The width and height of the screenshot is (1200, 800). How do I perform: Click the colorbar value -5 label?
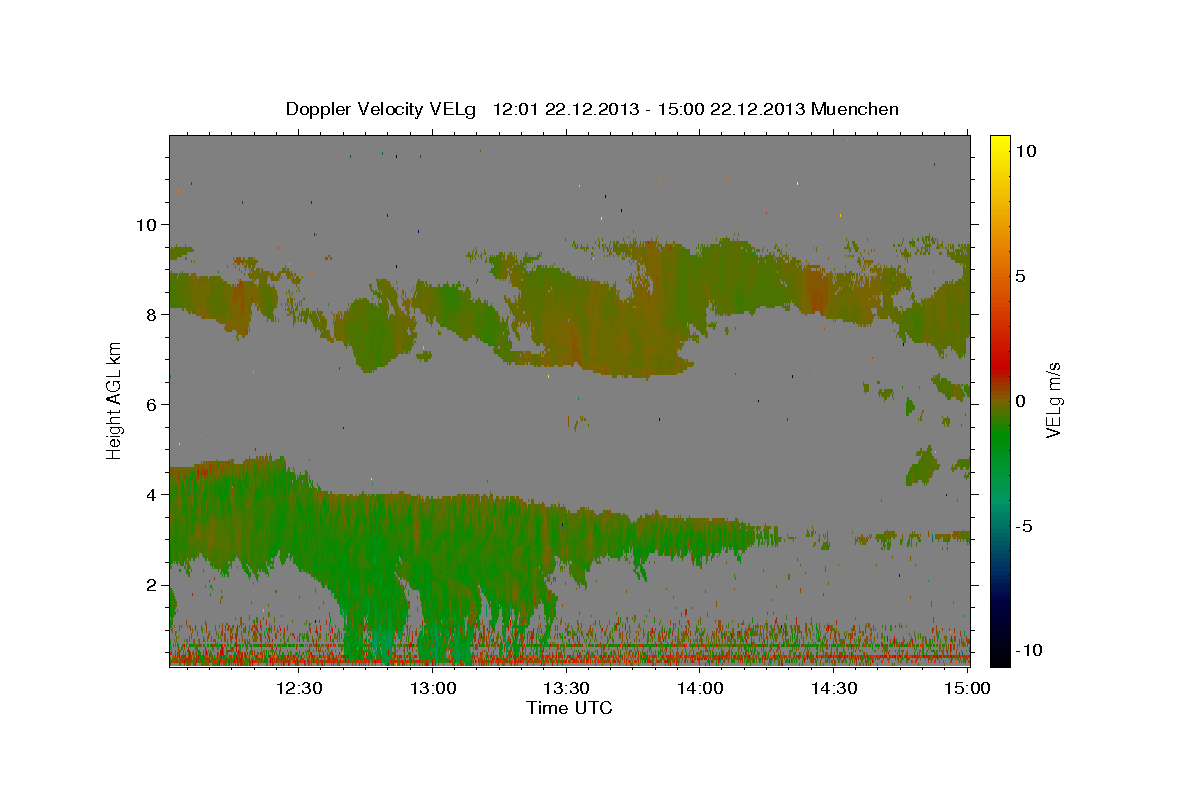(x=1025, y=526)
